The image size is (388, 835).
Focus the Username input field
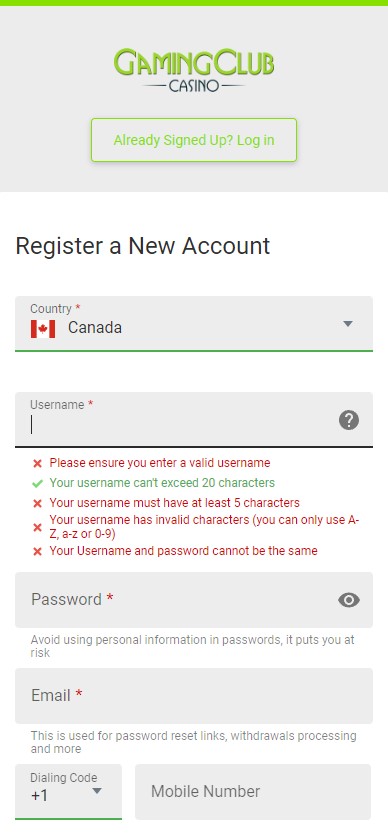click(194, 420)
